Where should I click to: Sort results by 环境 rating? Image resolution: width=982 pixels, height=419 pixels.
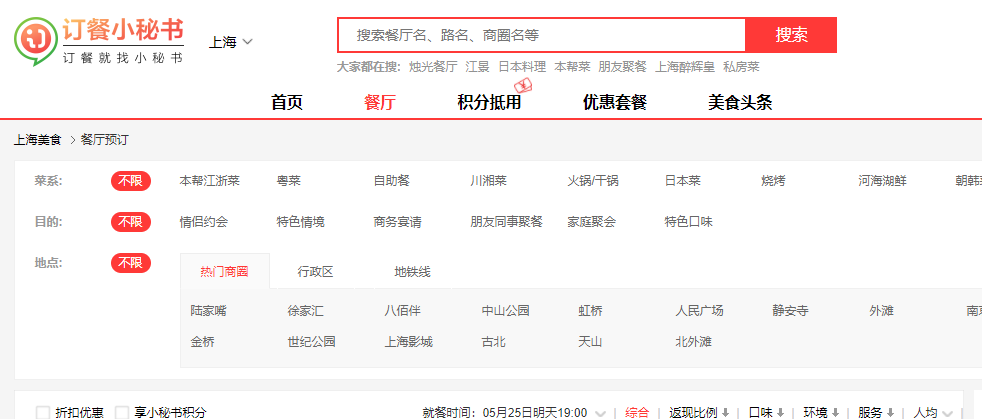click(821, 412)
